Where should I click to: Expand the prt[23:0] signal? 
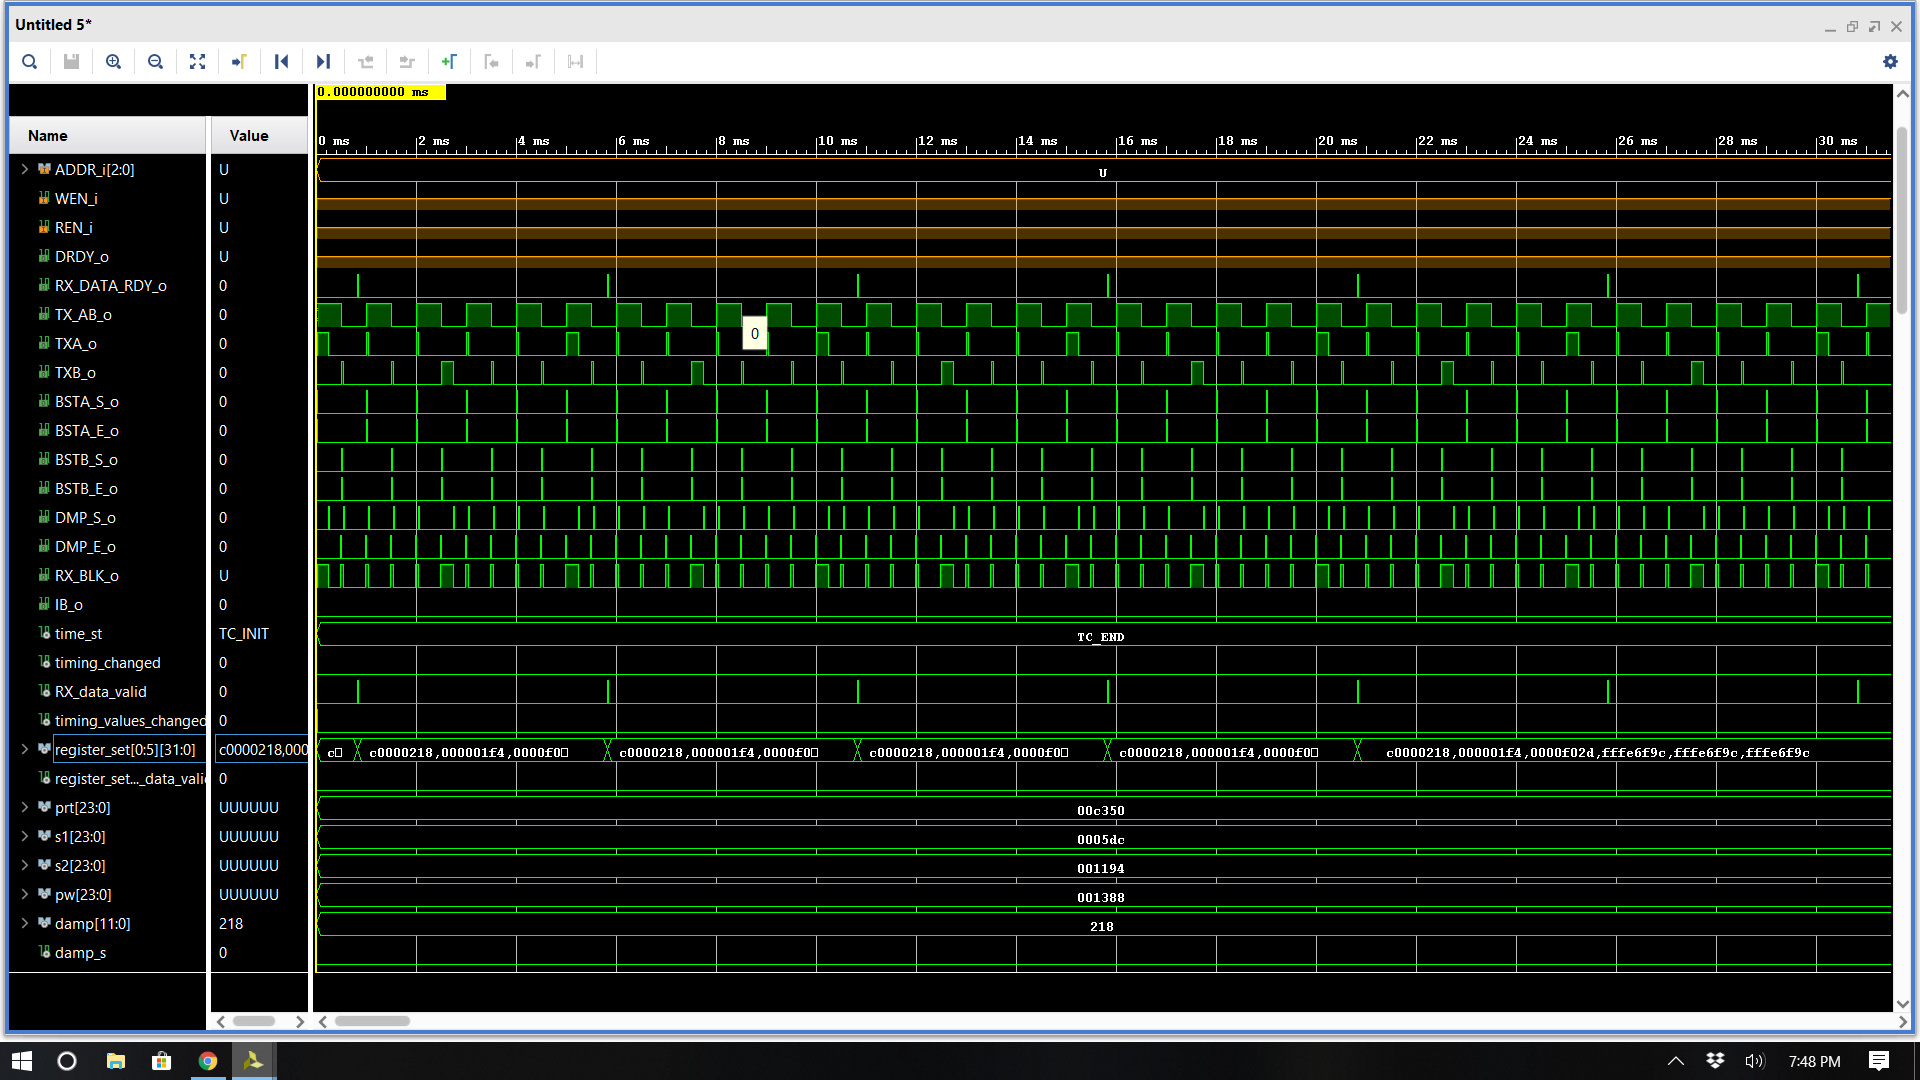coord(24,807)
